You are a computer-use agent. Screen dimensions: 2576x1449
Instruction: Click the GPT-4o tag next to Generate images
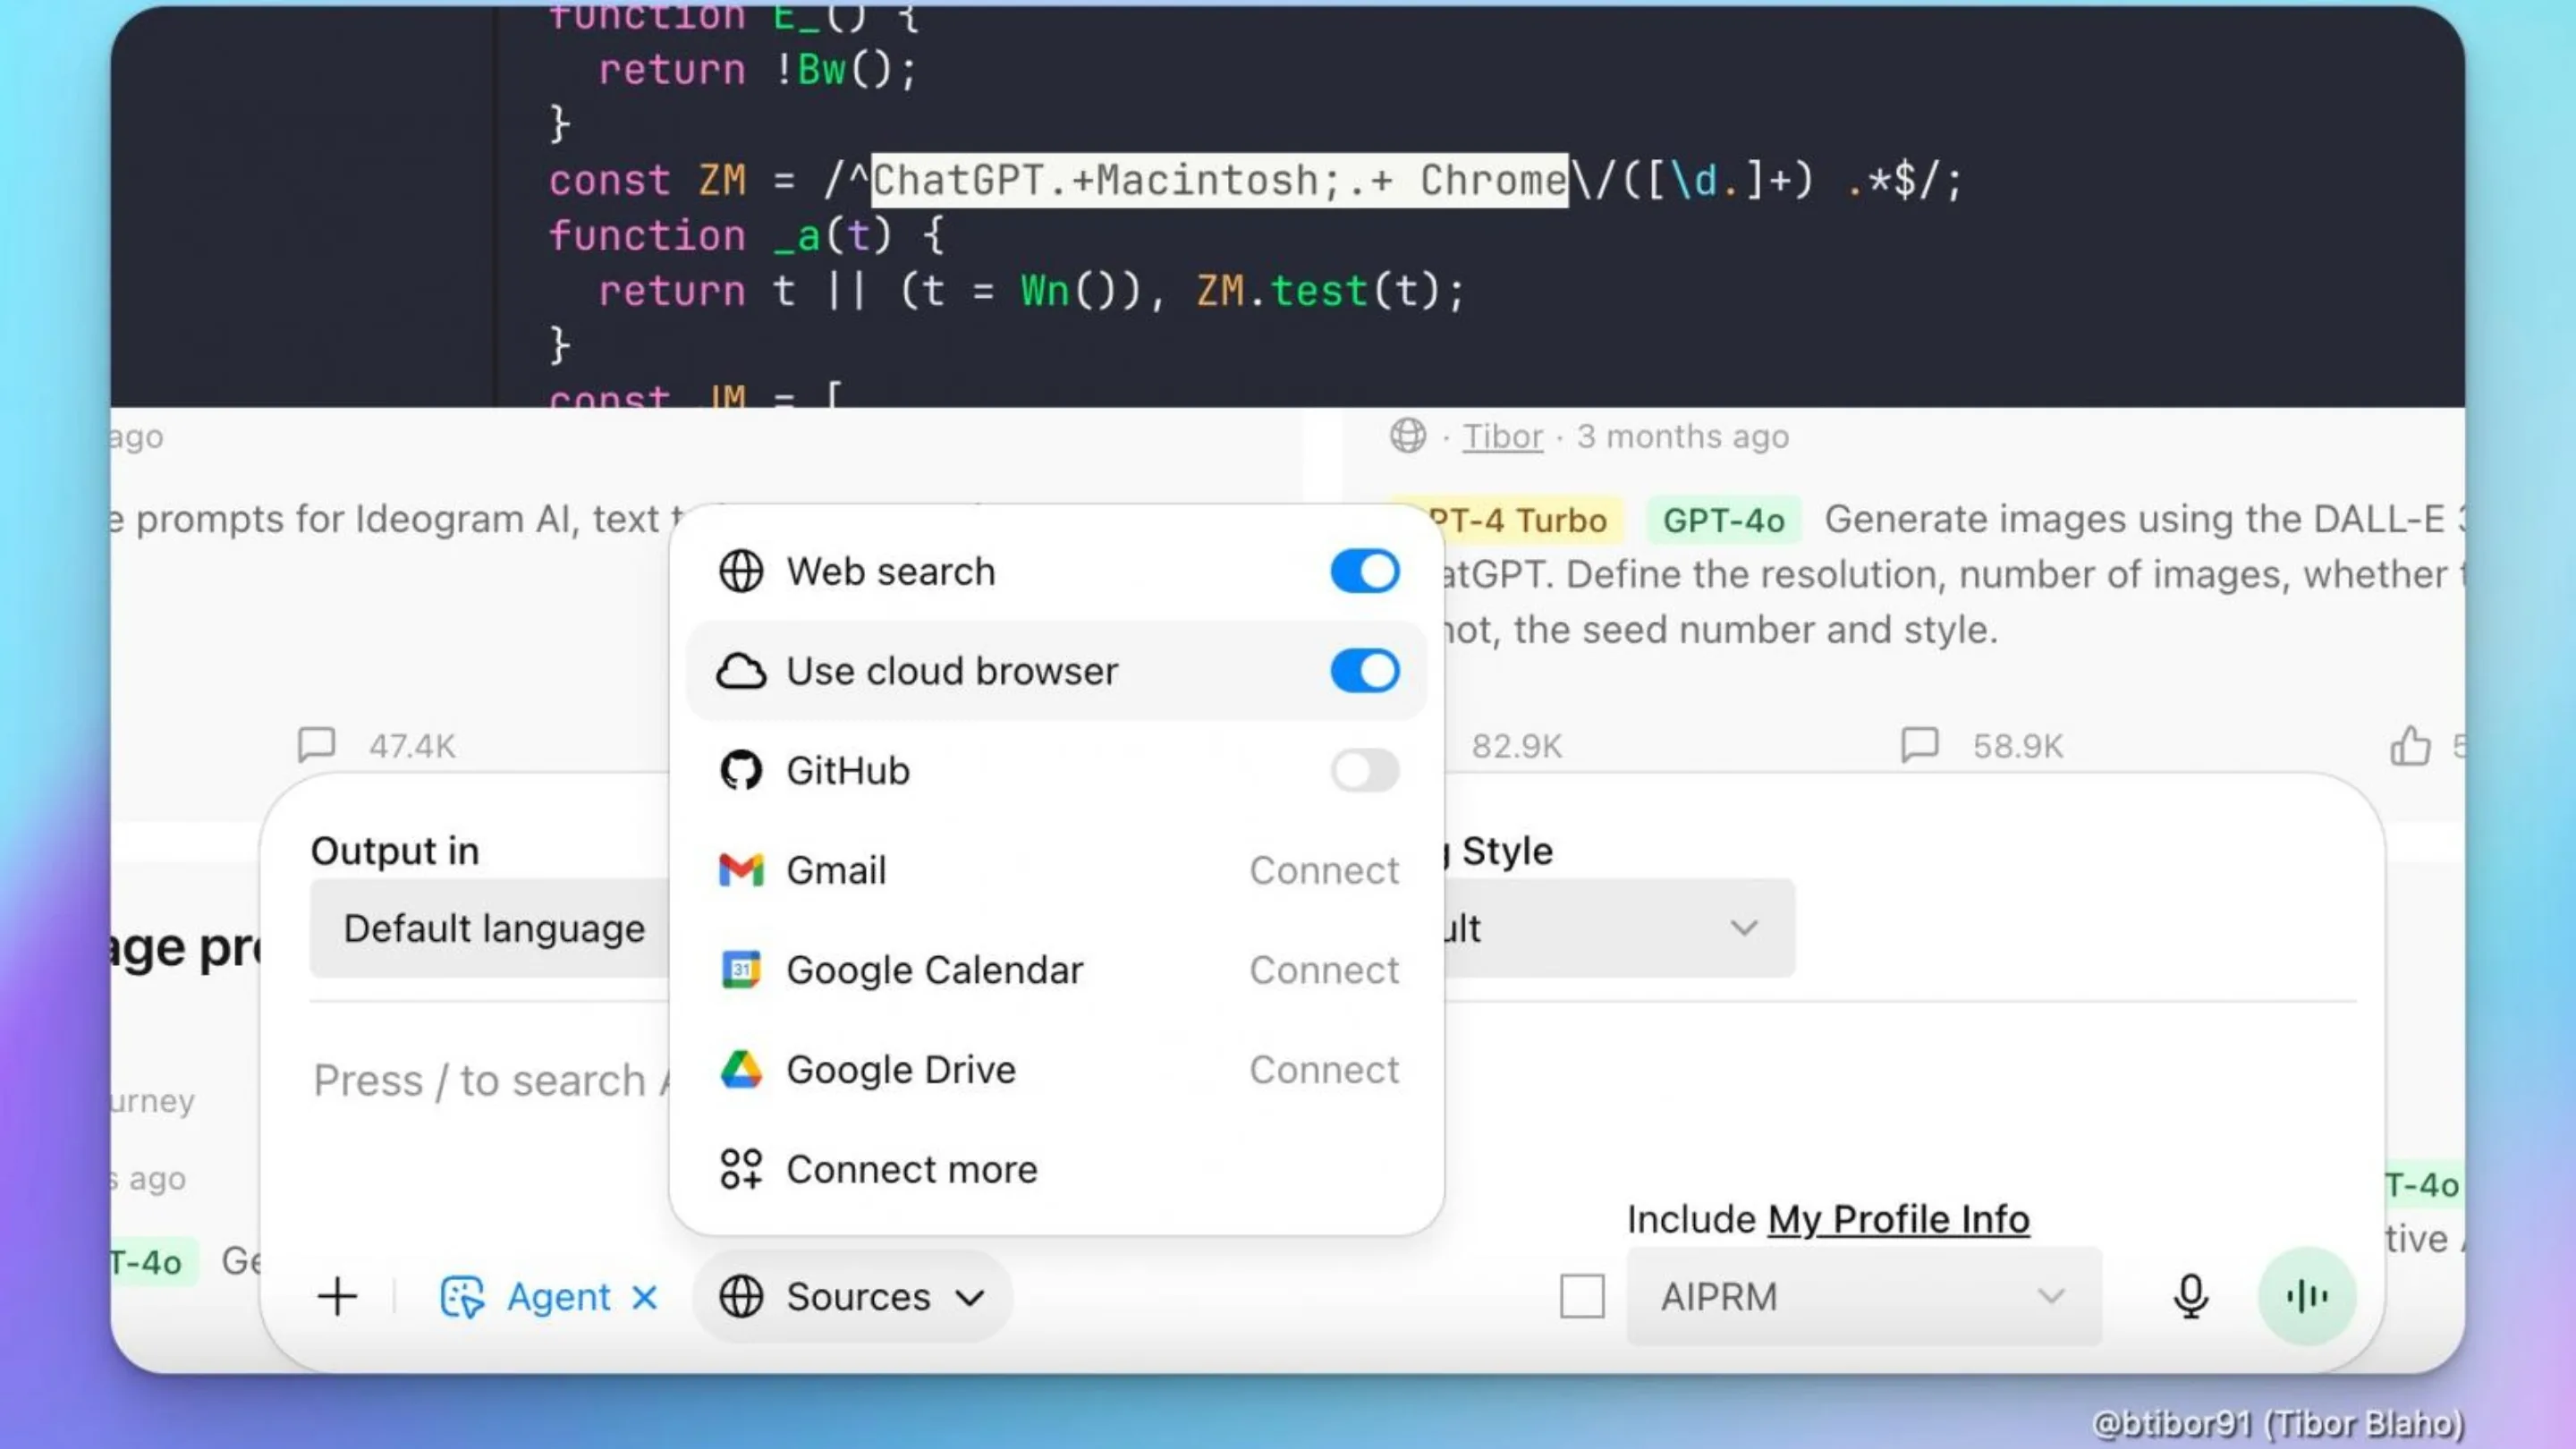pyautogui.click(x=1723, y=519)
